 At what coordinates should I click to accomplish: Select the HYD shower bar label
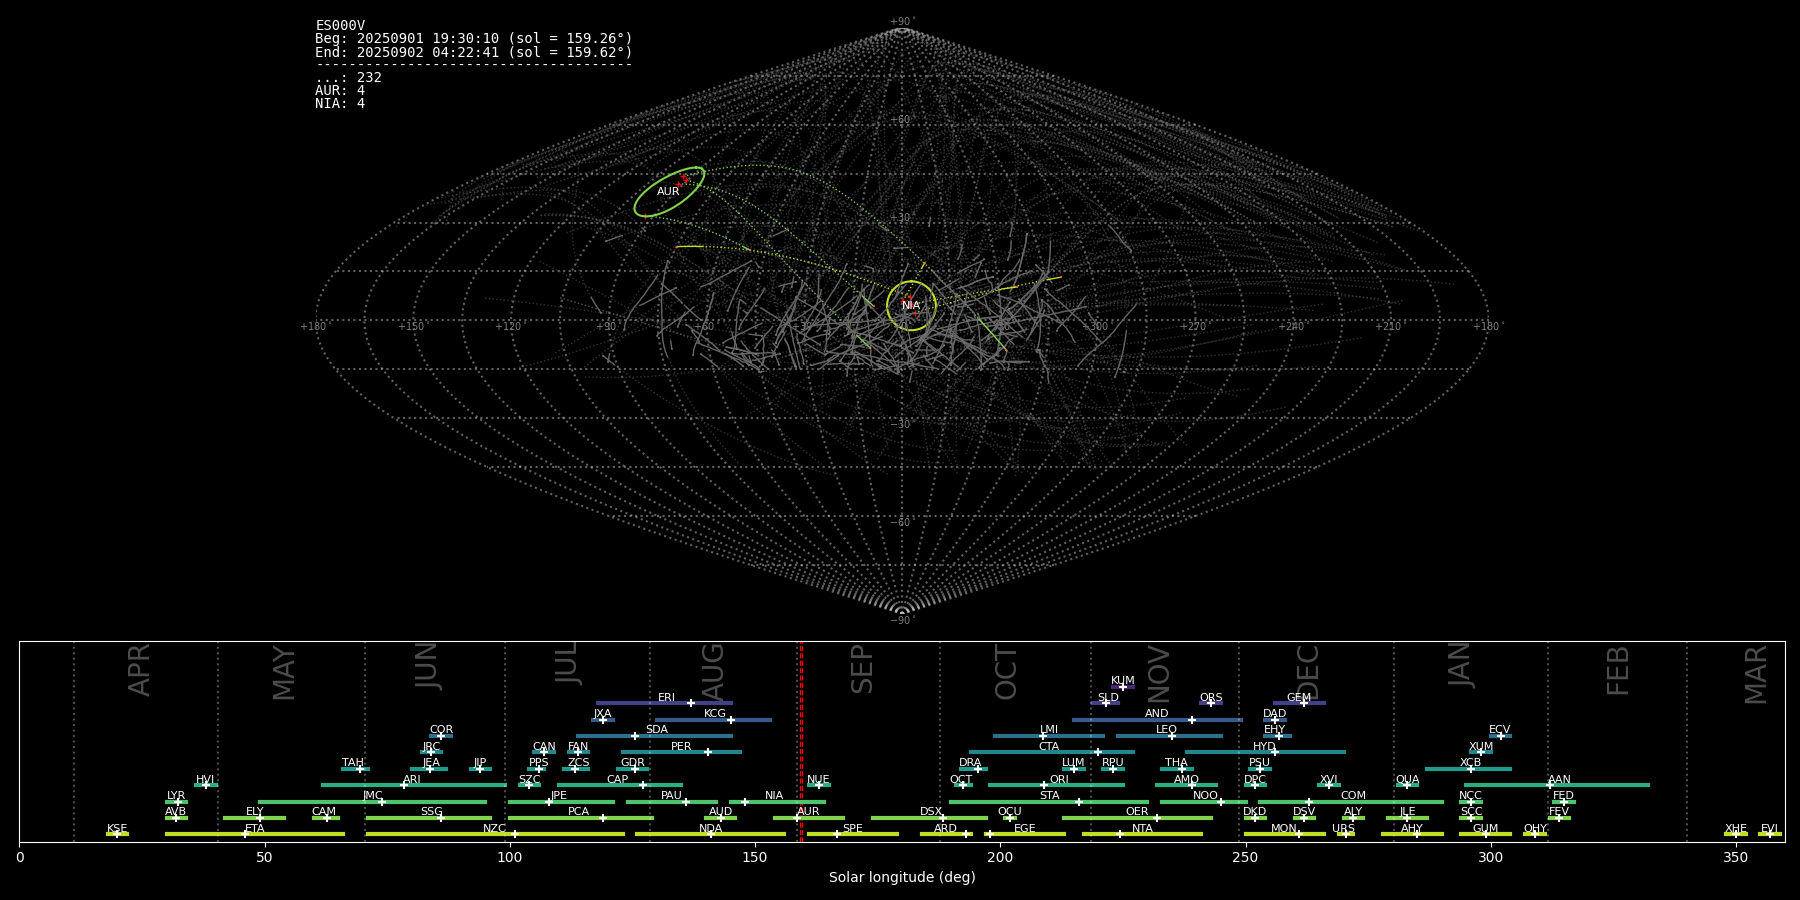1264,747
